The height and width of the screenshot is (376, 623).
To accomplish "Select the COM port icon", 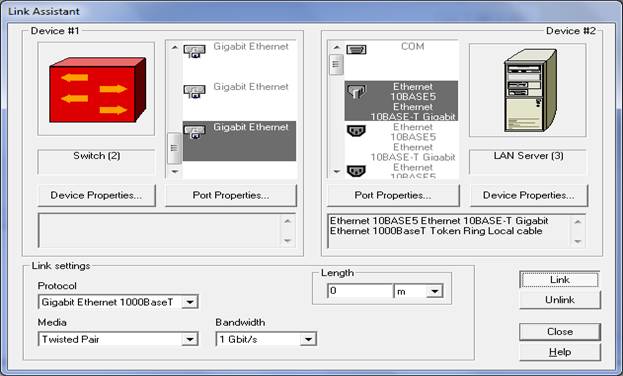I will (x=356, y=50).
